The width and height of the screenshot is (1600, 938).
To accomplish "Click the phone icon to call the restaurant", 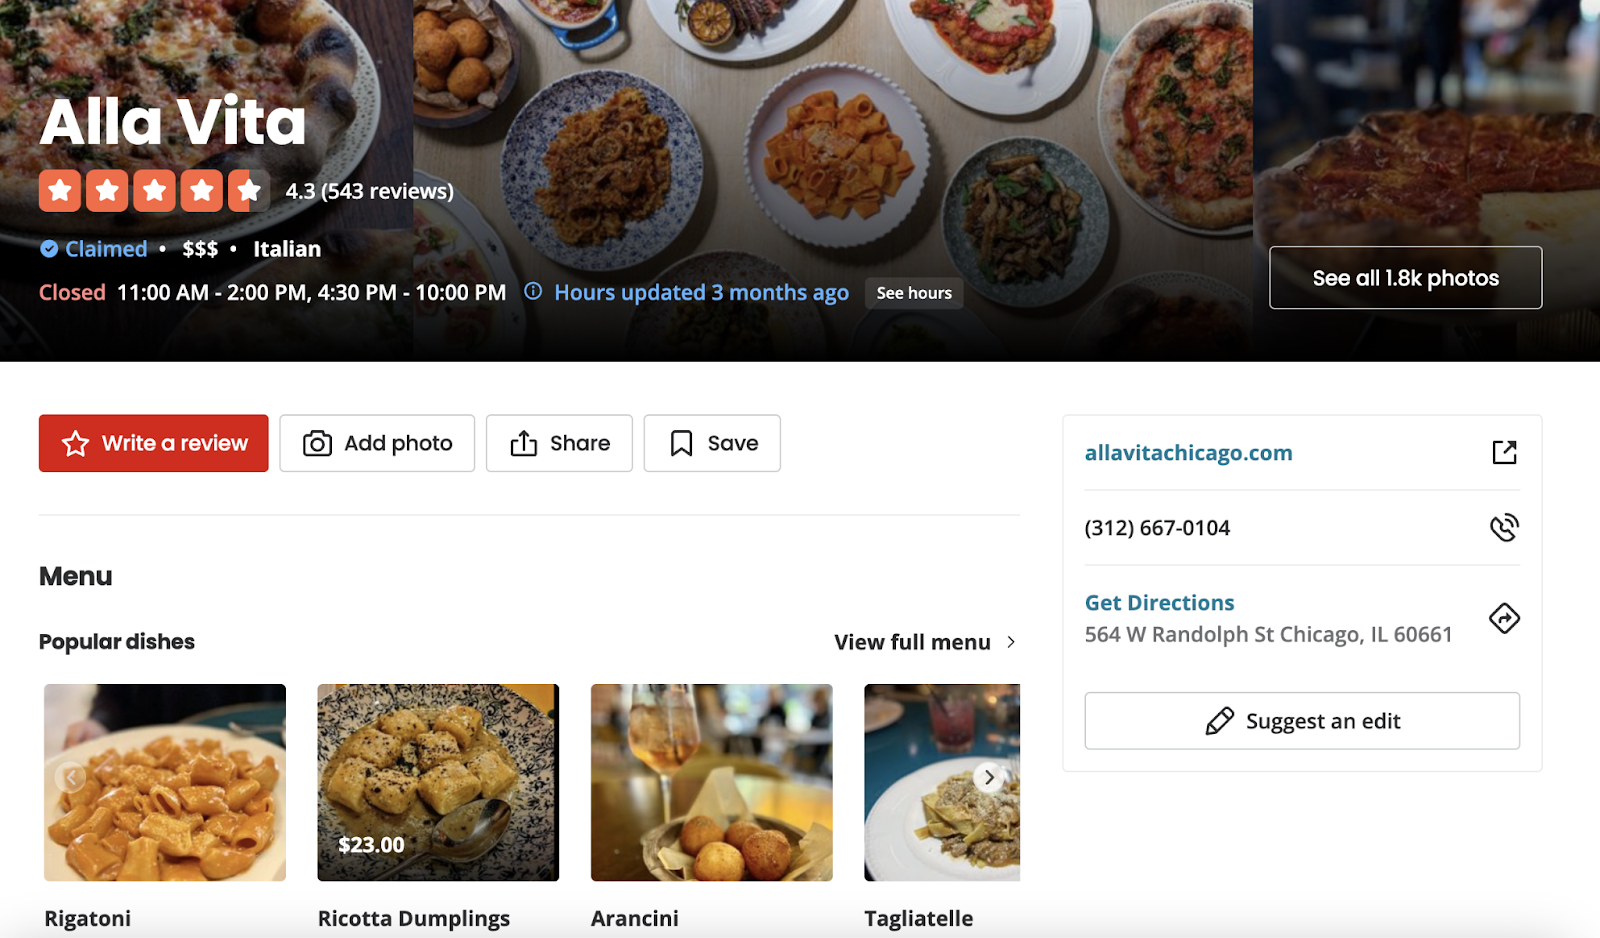I will pos(1505,527).
